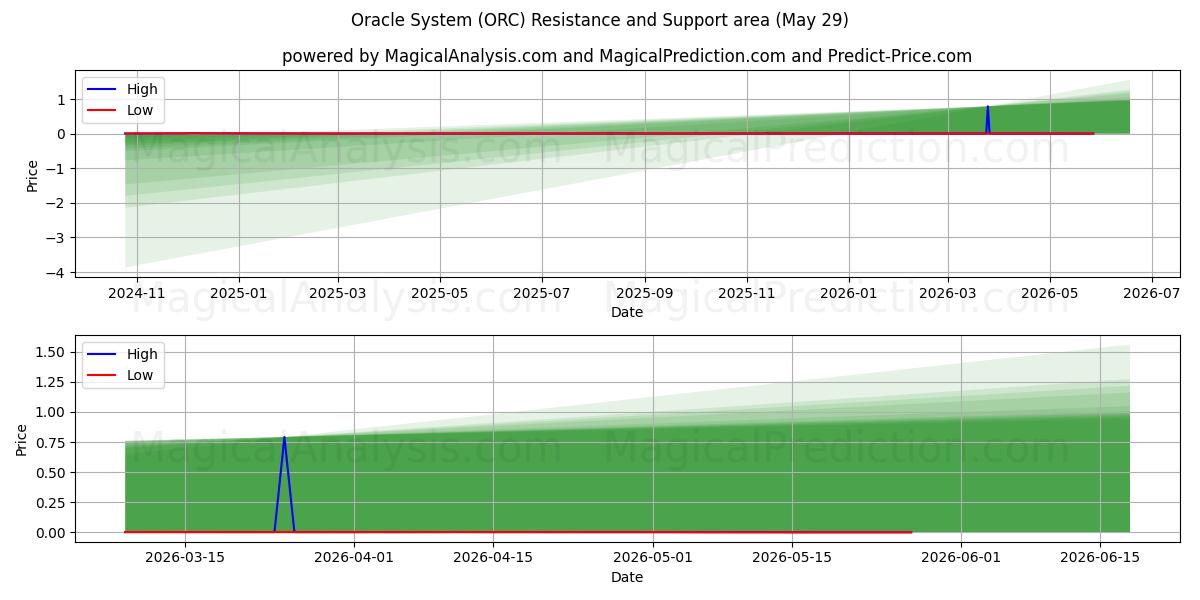Click the '−2' y-axis label in the top chart

pyautogui.click(x=57, y=204)
